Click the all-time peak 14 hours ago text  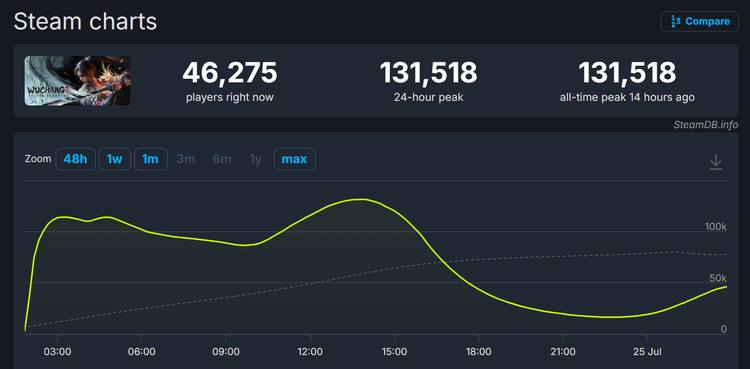click(627, 98)
